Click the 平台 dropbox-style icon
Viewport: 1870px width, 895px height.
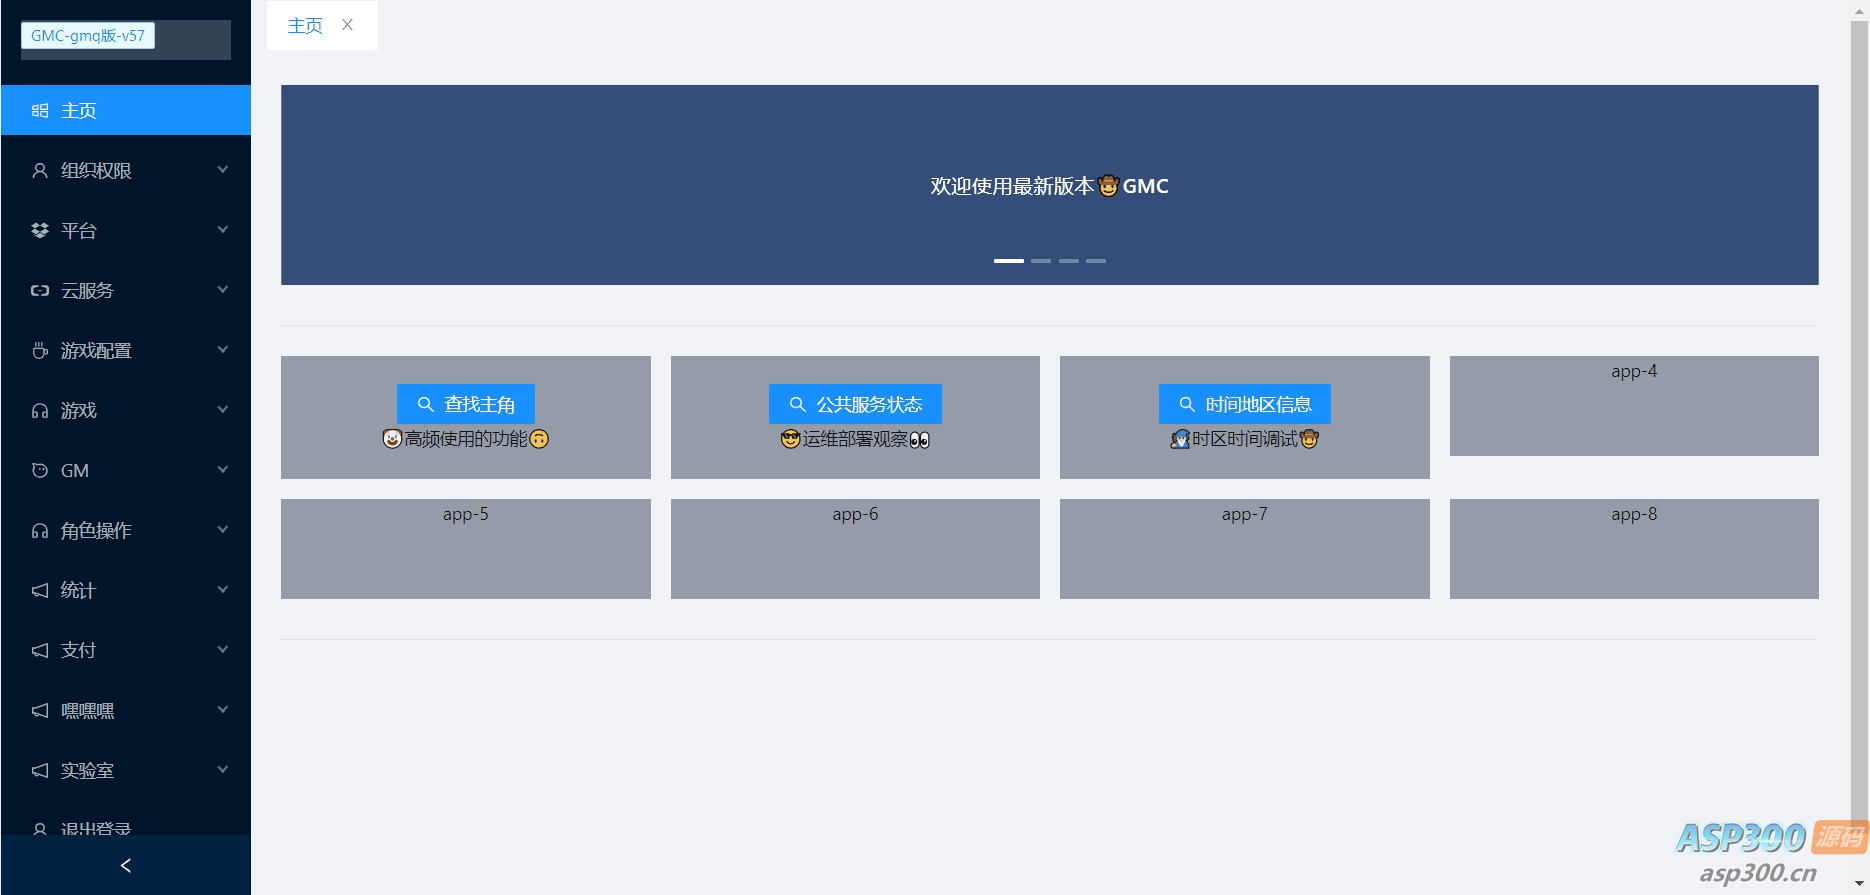pos(40,231)
